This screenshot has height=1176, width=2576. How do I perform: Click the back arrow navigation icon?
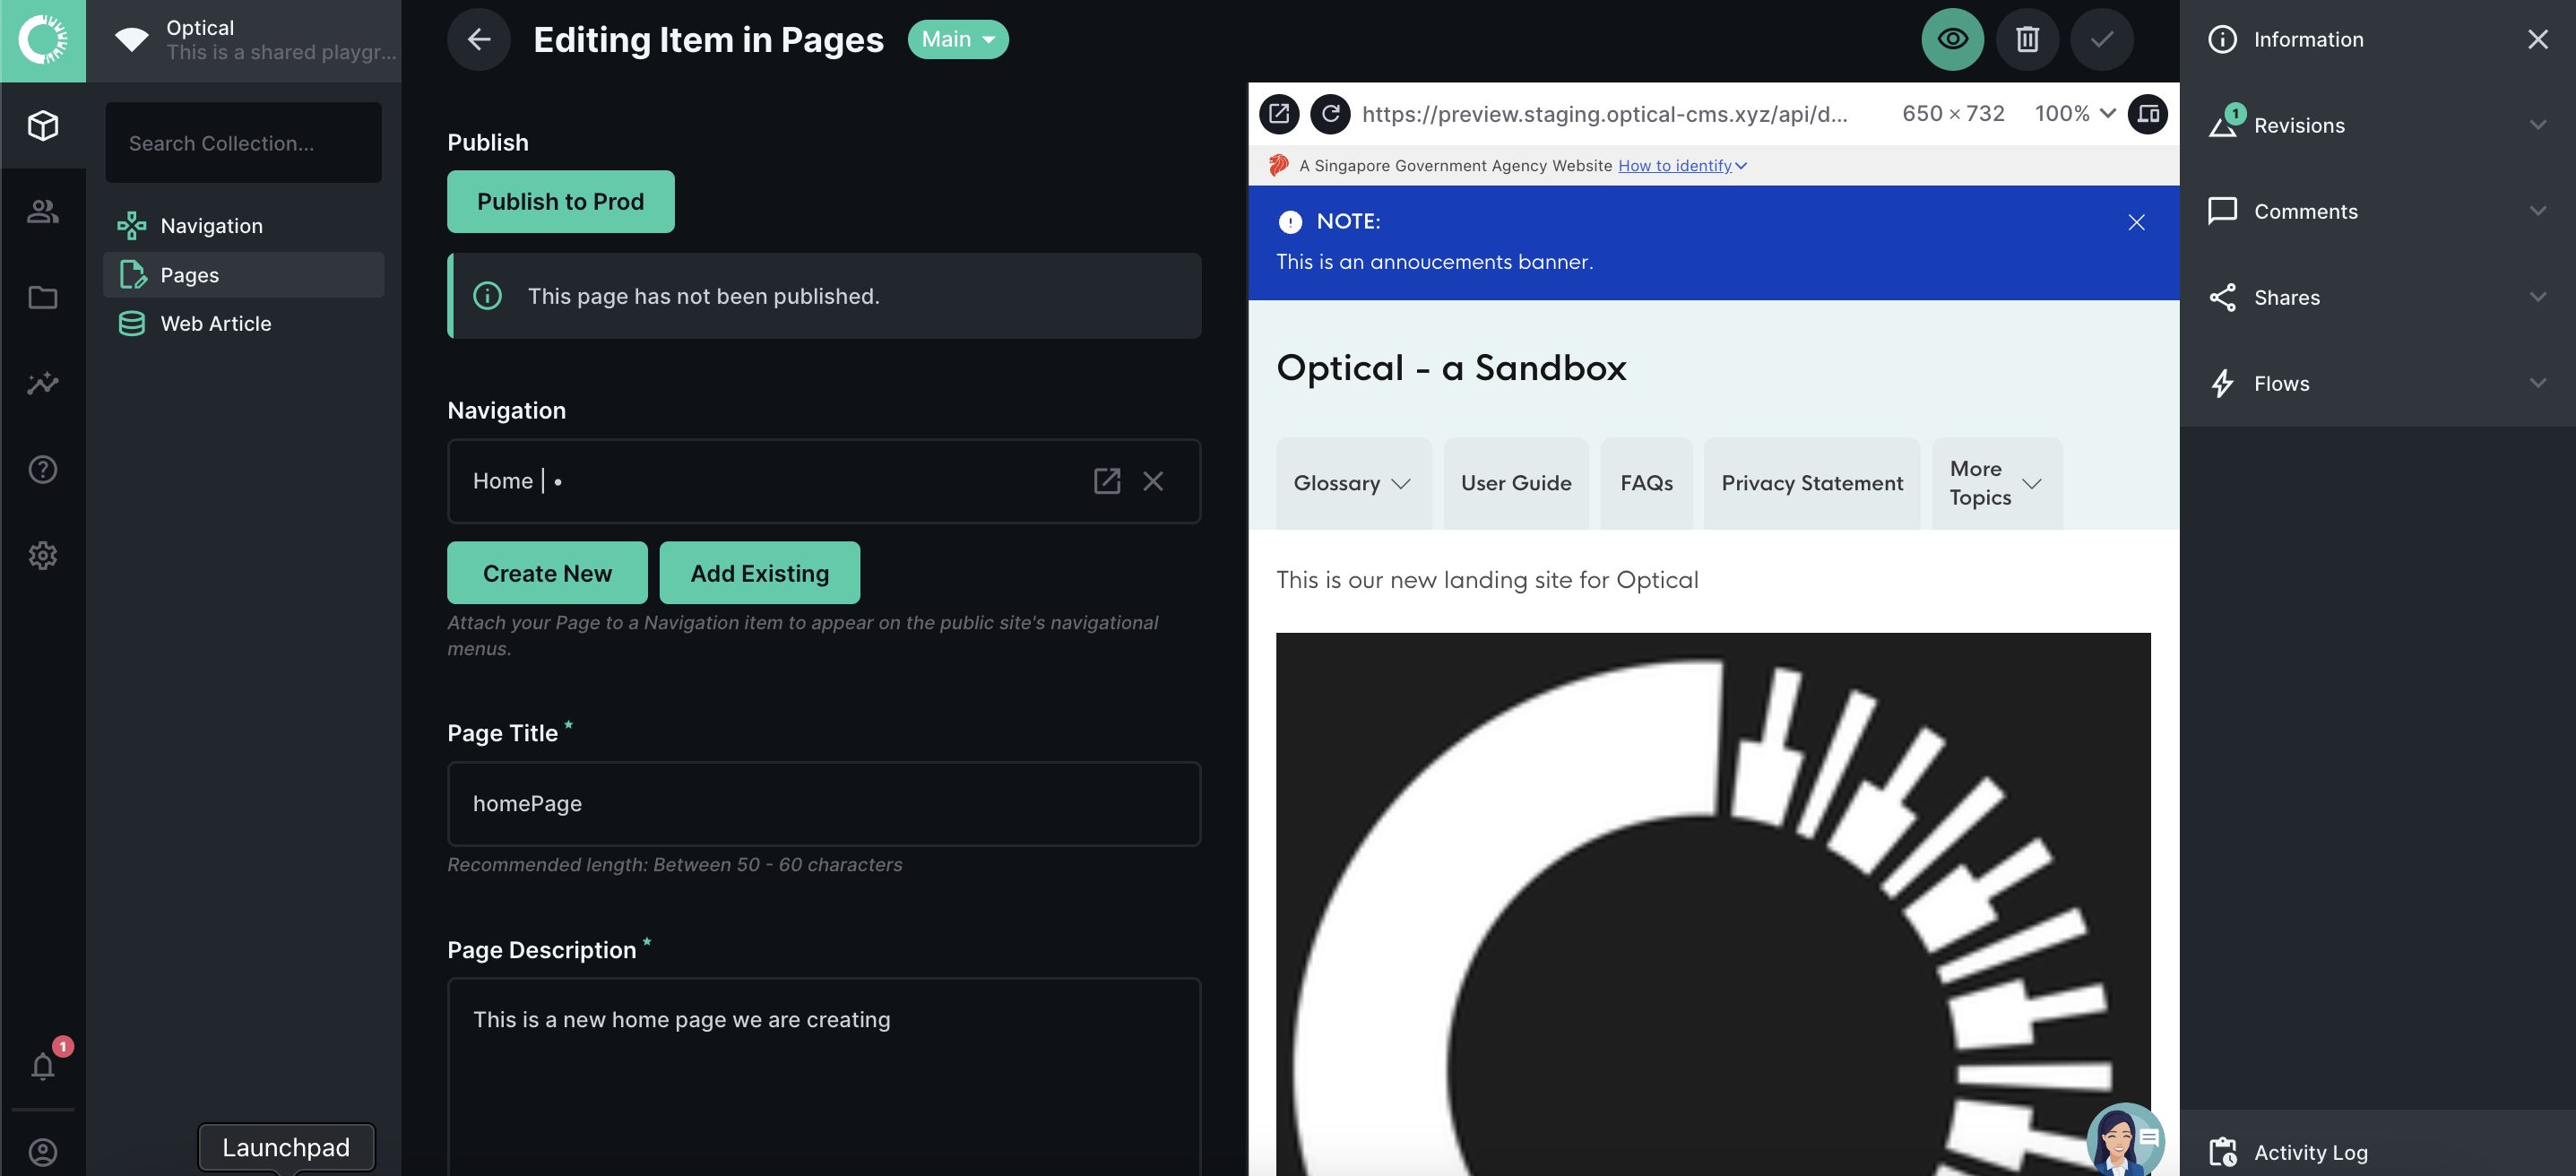click(x=478, y=38)
